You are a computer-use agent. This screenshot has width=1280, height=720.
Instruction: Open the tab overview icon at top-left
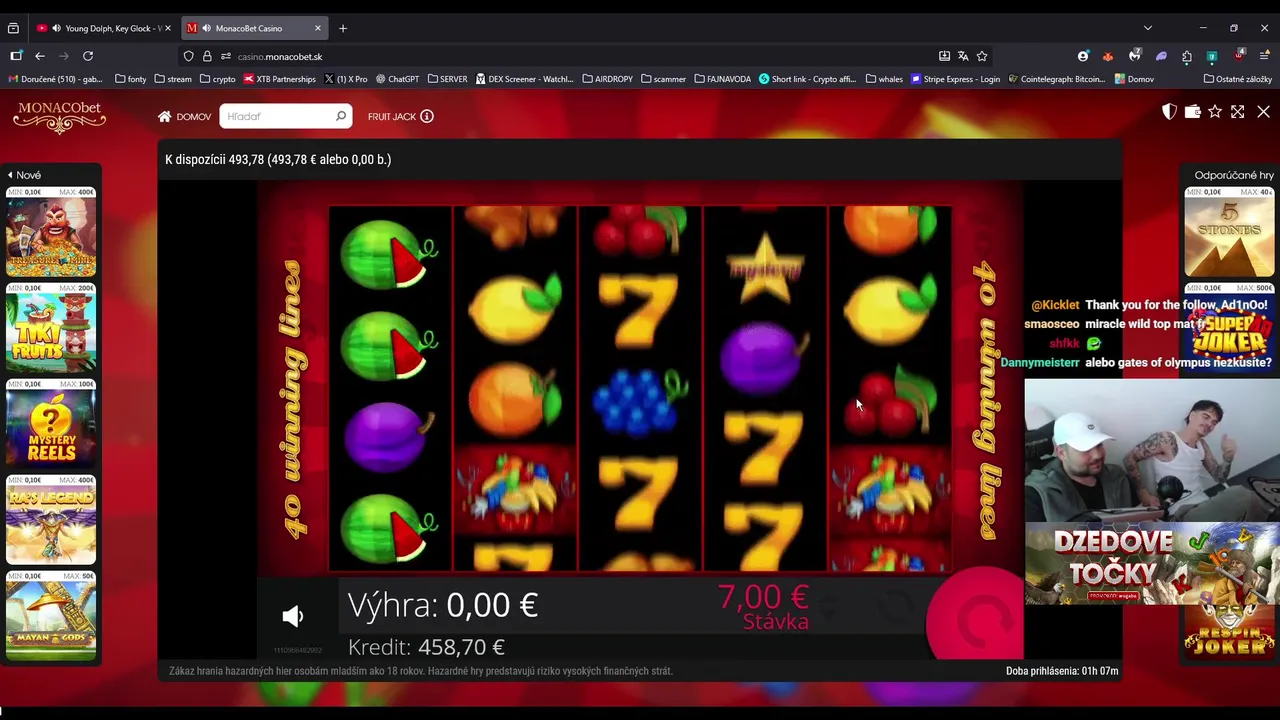pyautogui.click(x=13, y=28)
